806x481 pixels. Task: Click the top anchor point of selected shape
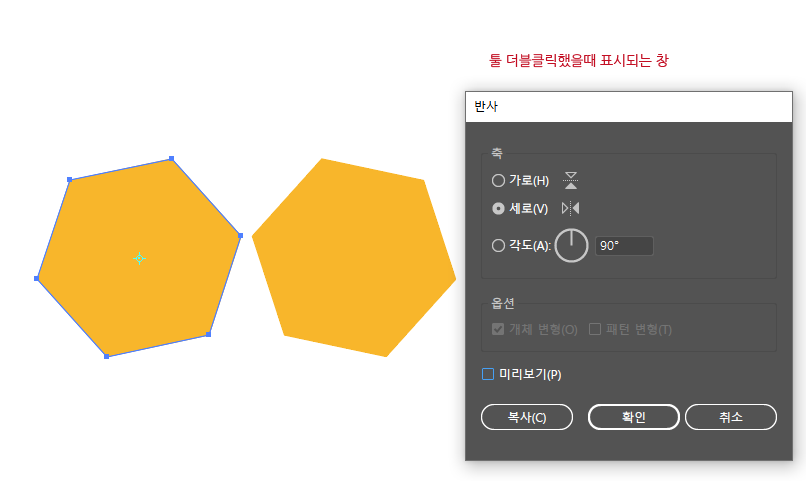point(172,158)
